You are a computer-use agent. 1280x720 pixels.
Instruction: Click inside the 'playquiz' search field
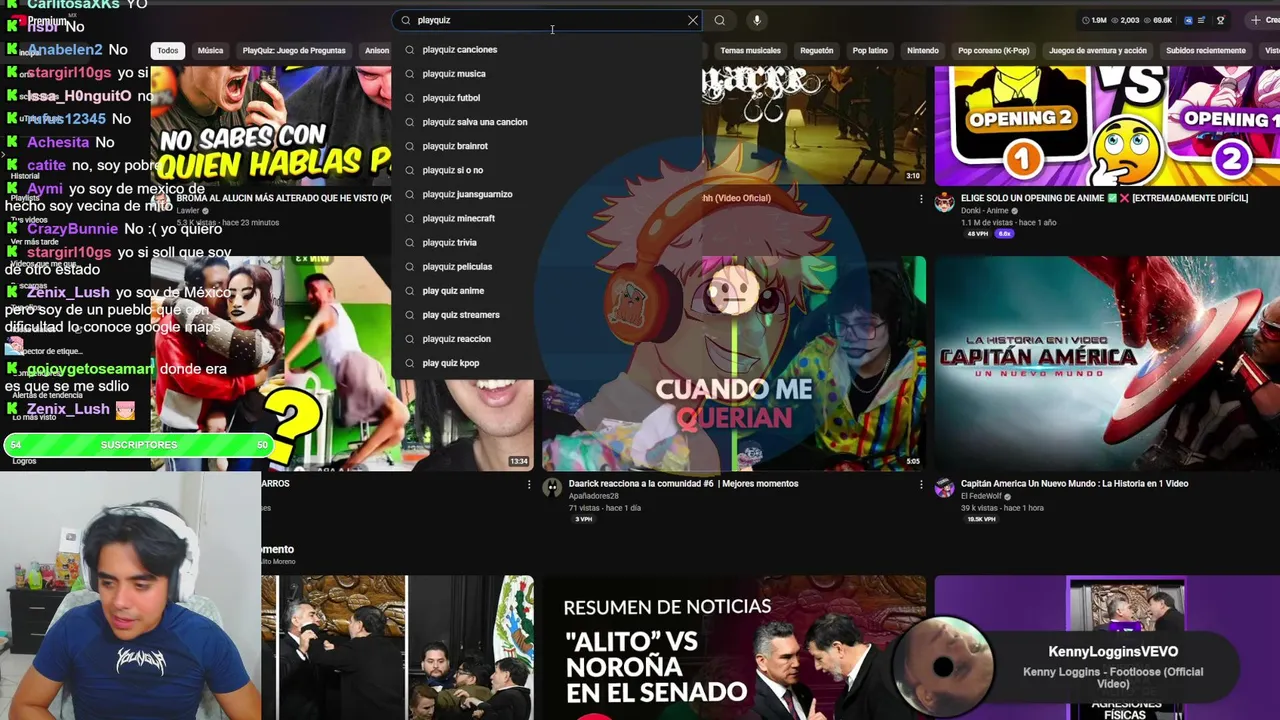tap(548, 20)
